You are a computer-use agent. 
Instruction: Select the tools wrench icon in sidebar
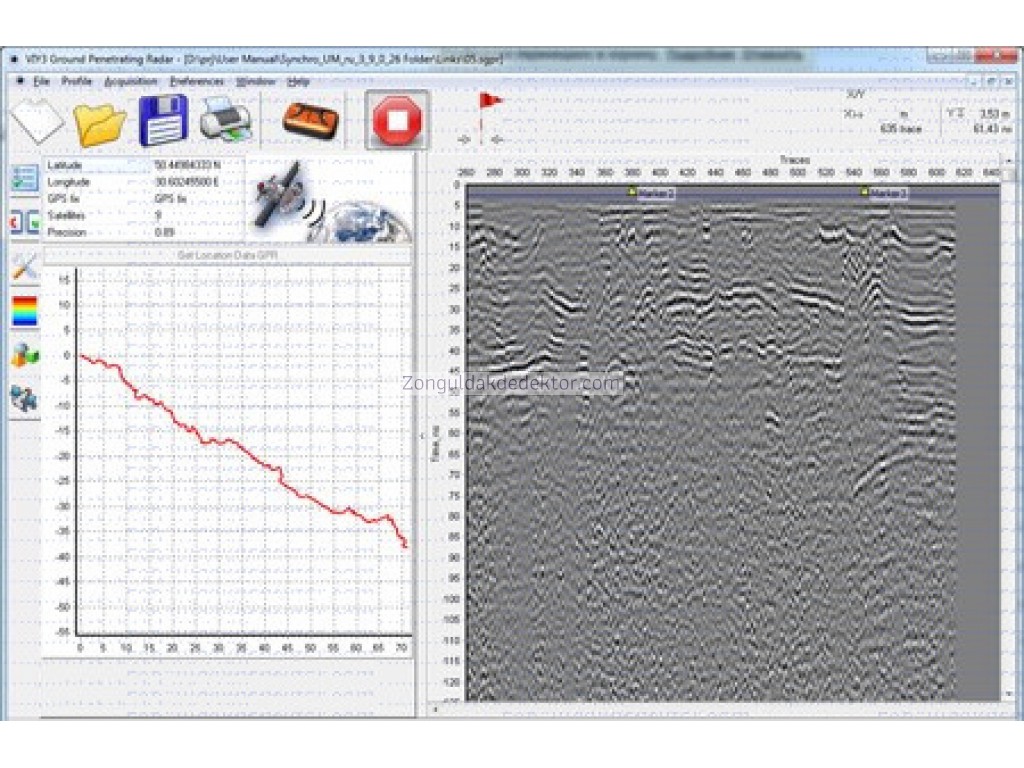25,267
